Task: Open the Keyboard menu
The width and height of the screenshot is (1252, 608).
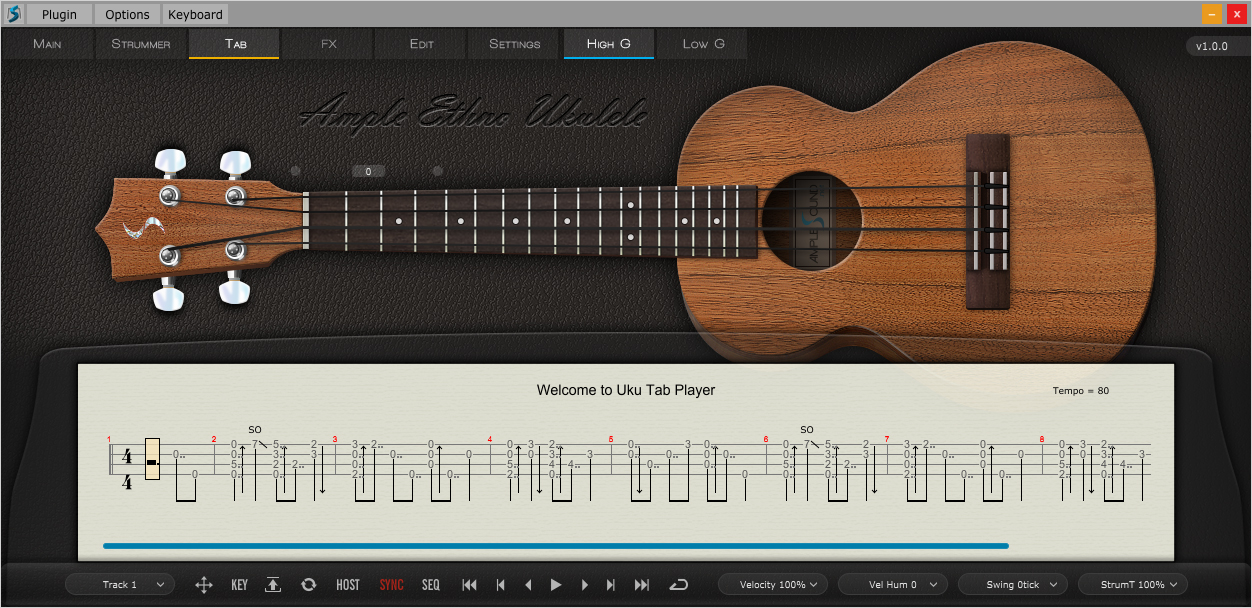Action: [196, 14]
